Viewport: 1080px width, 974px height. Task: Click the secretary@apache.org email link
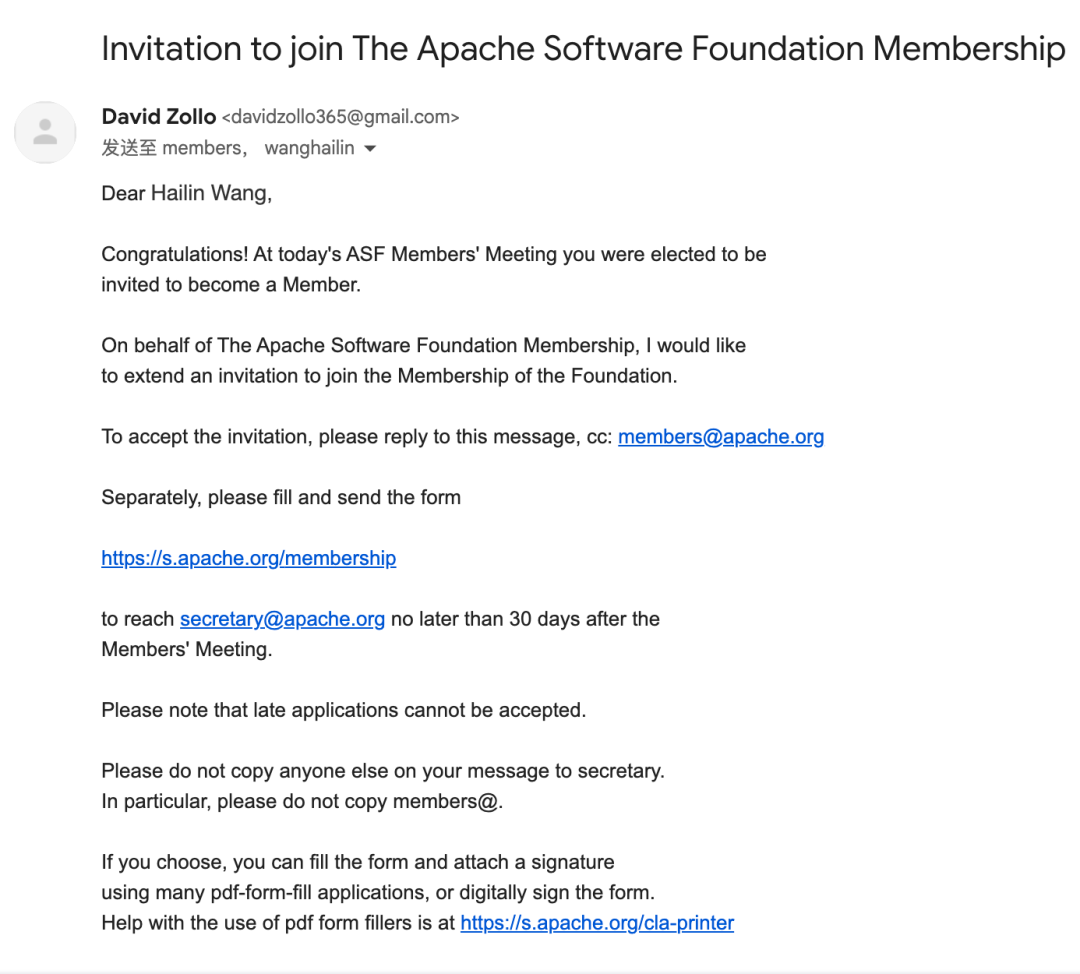tap(282, 619)
